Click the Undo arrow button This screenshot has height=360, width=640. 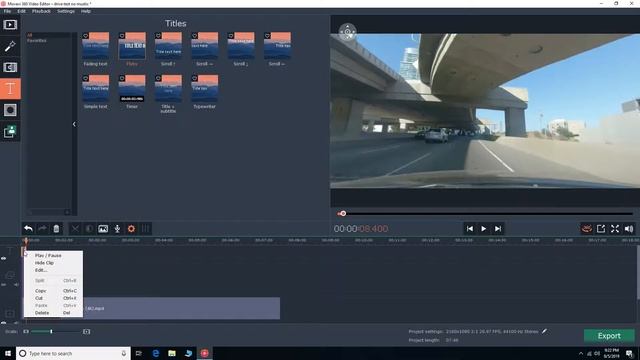tap(28, 229)
